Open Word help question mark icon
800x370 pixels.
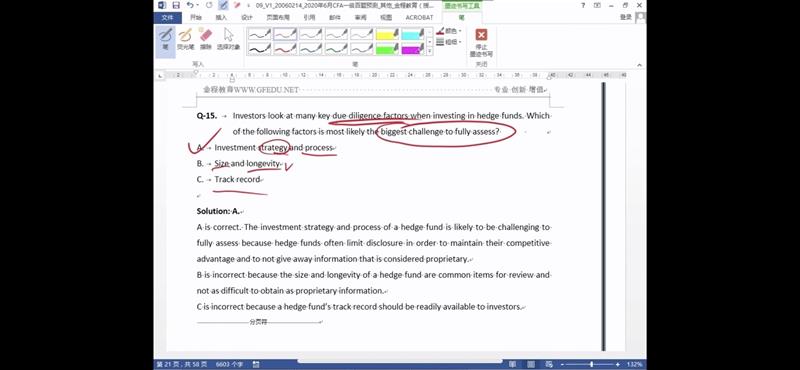click(583, 5)
